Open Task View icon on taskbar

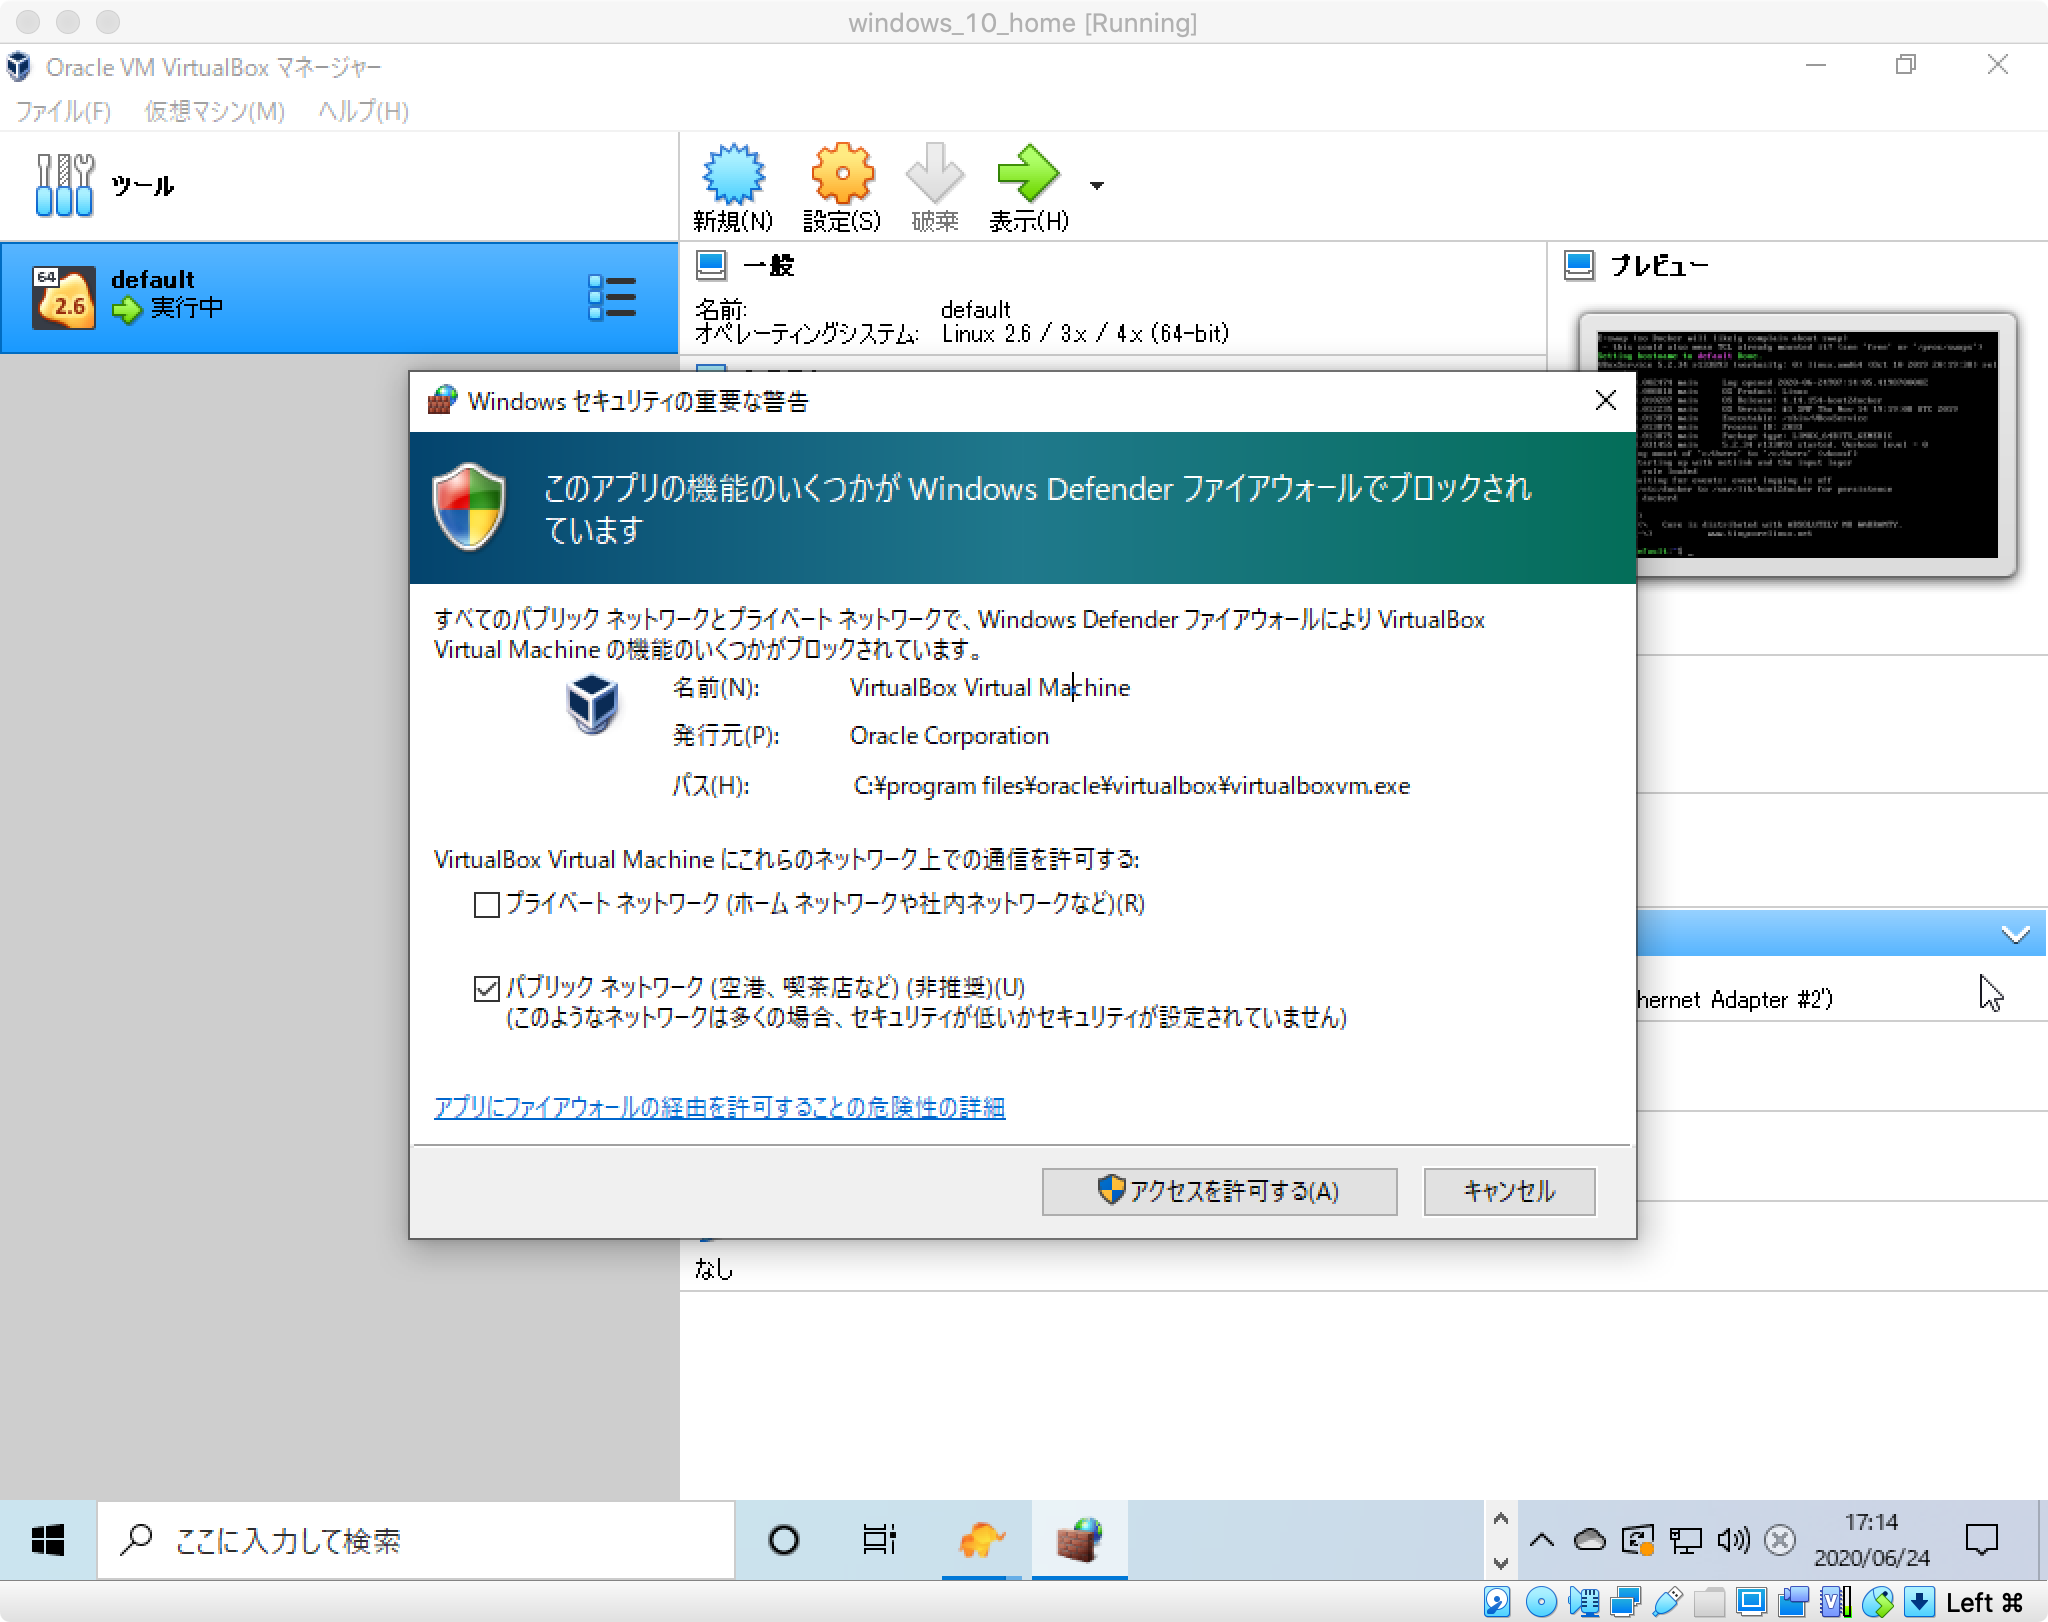879,1540
